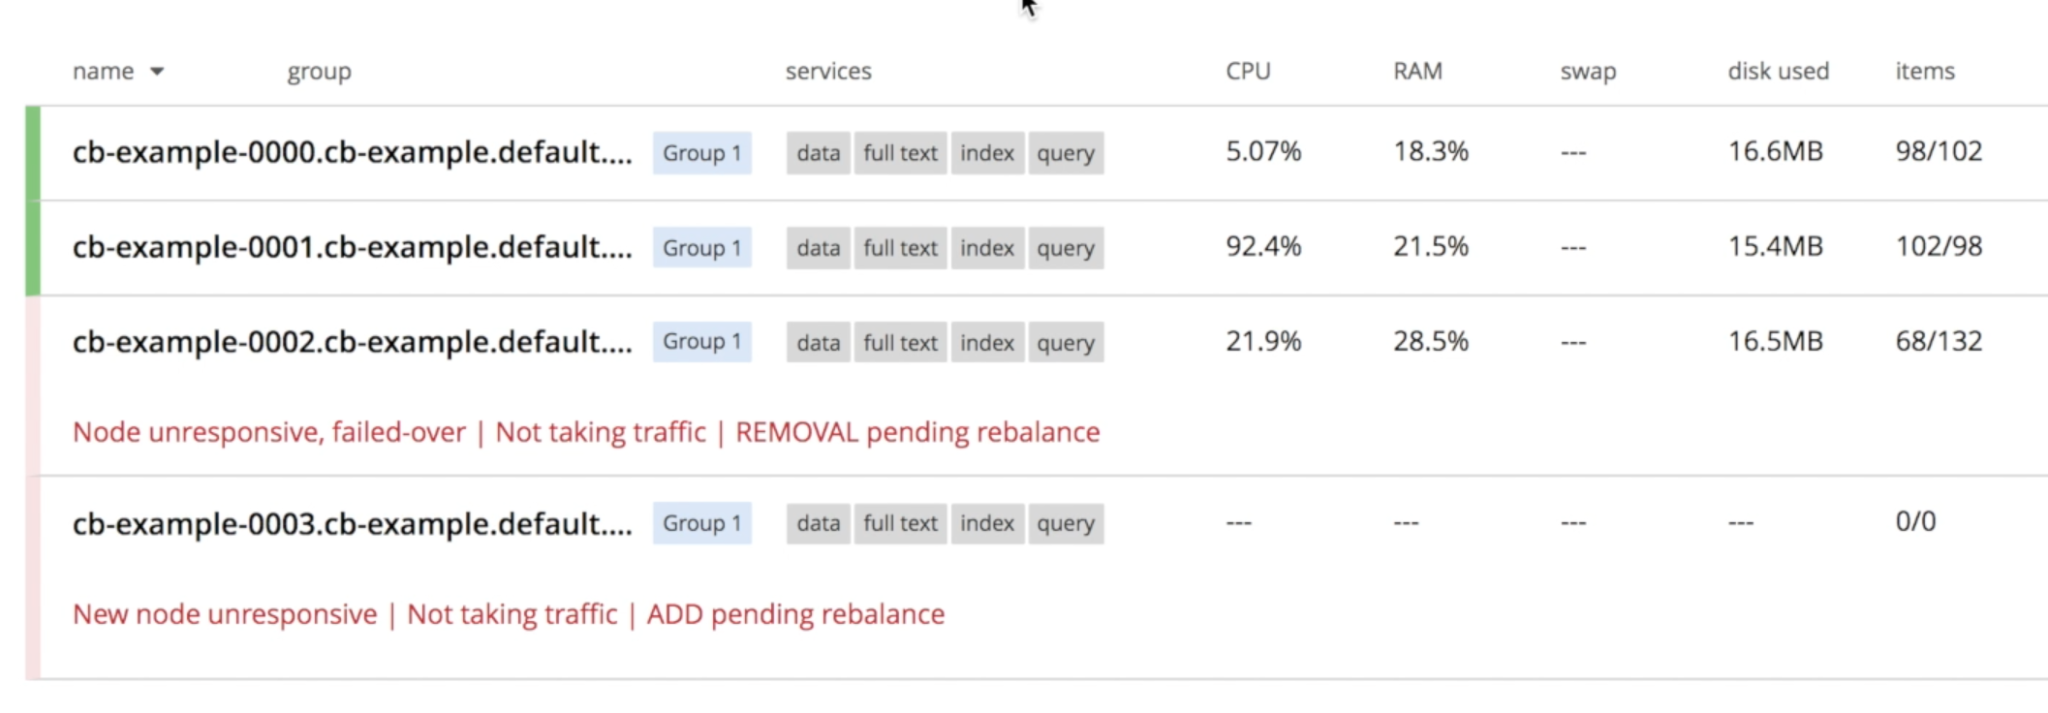Select the index service badge on cb-example-0002
This screenshot has width=2048, height=713.
(x=986, y=342)
